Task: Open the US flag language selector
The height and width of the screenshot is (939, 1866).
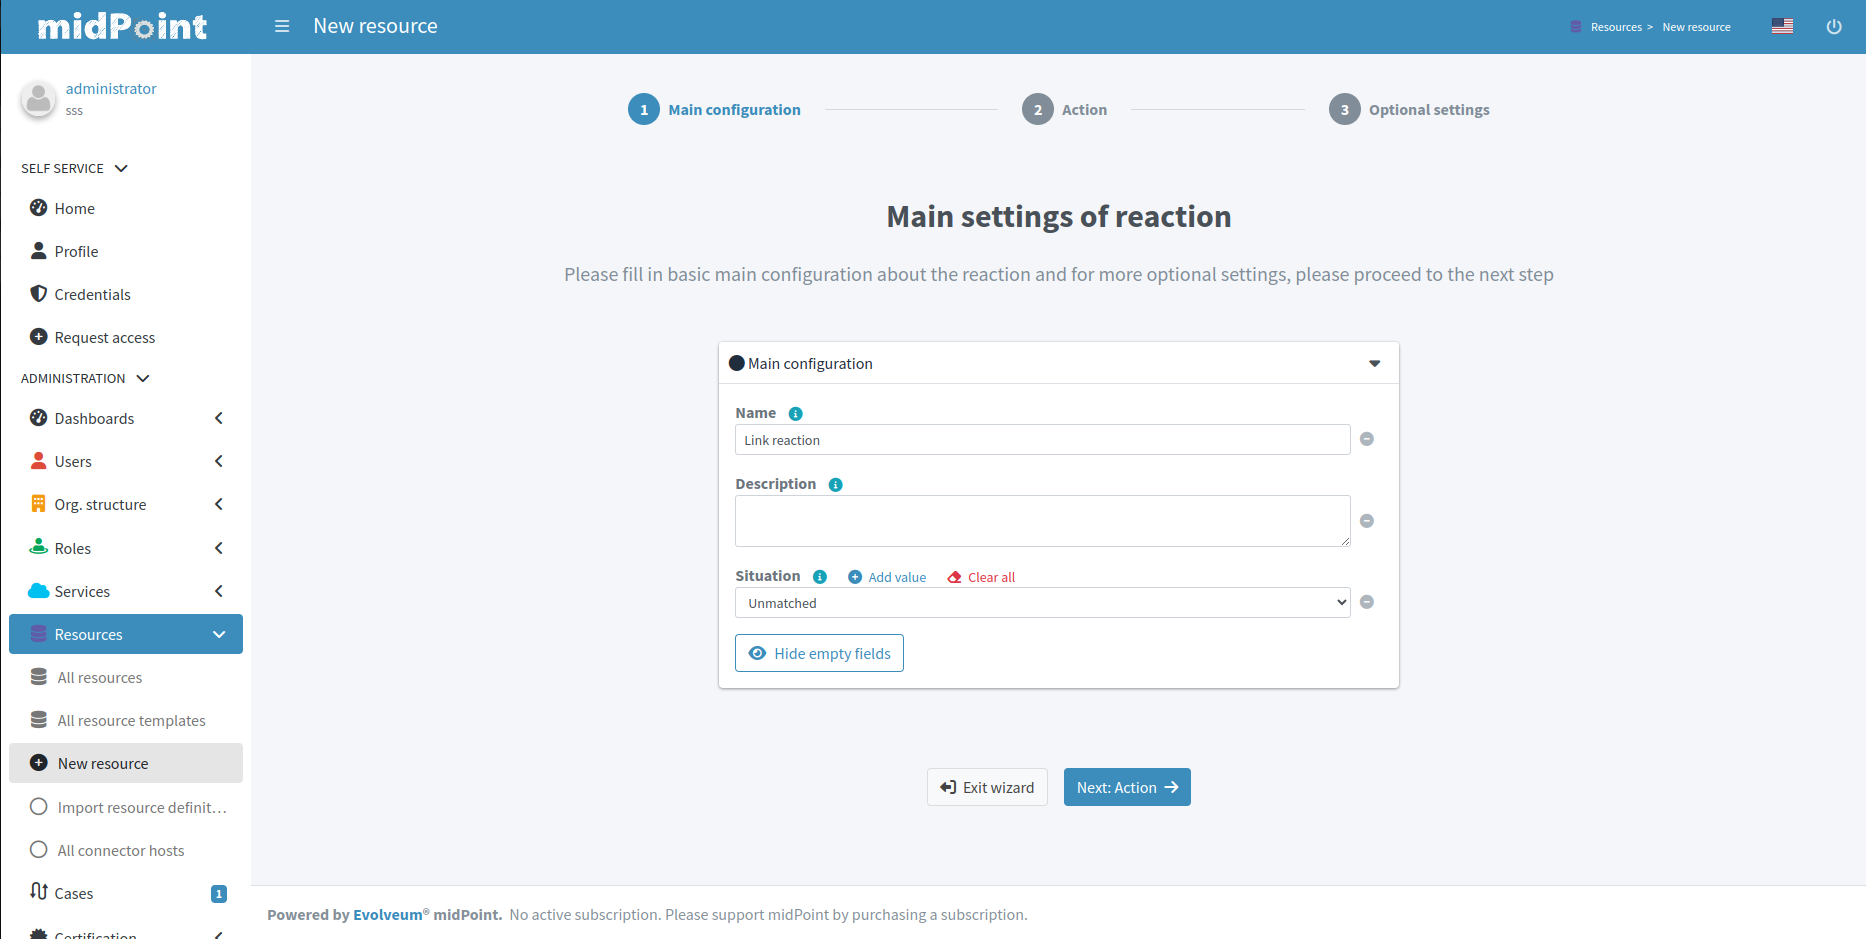Action: (1782, 26)
